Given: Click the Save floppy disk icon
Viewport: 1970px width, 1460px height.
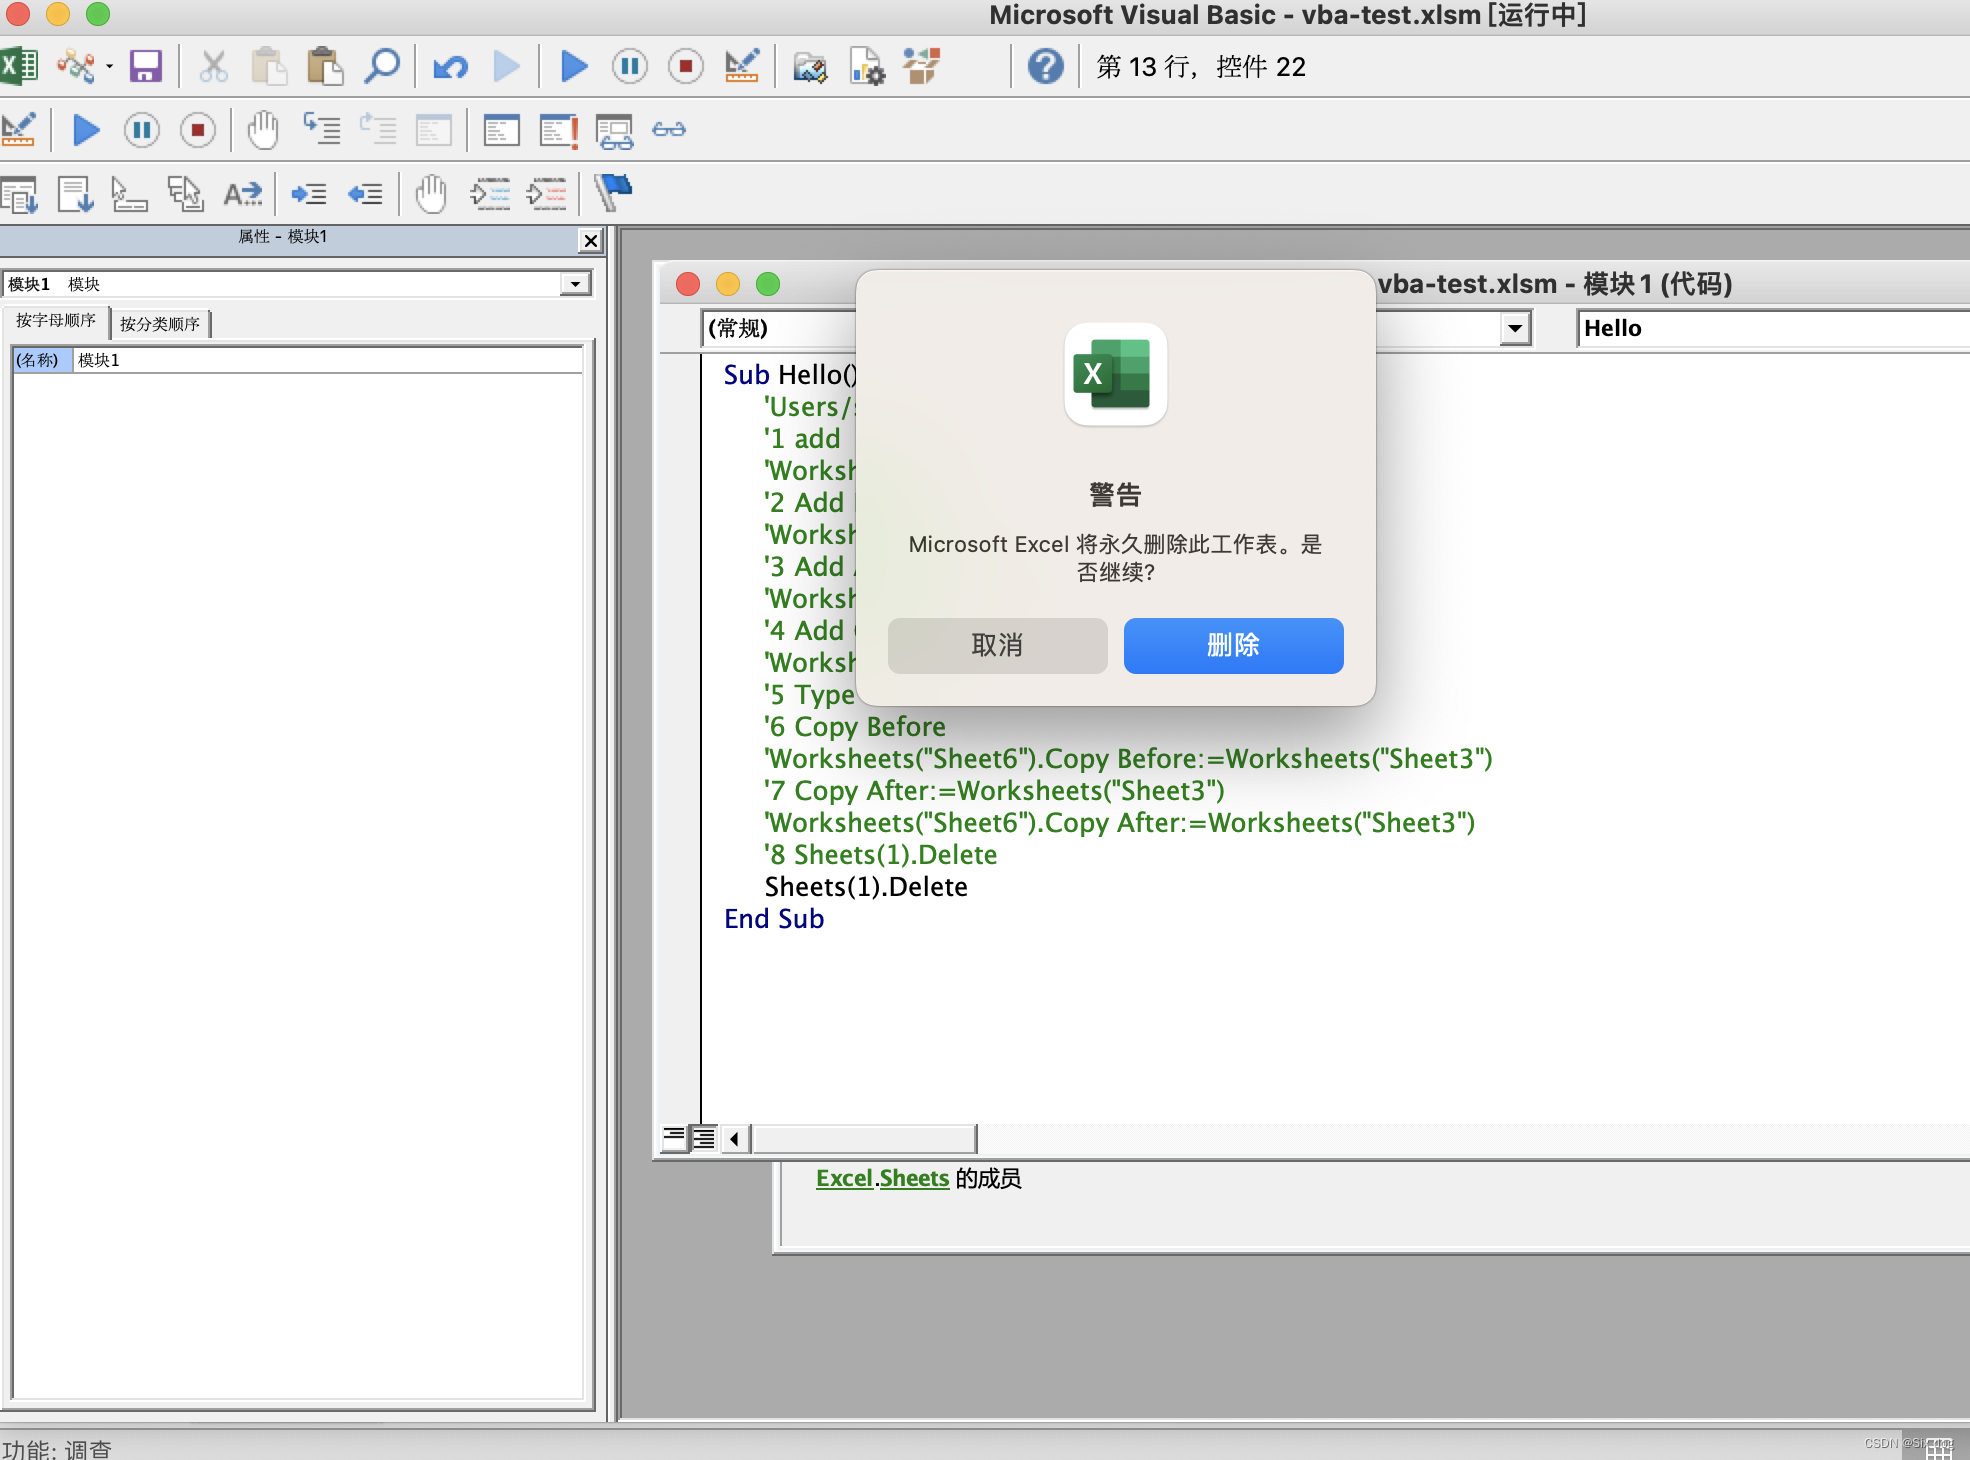Looking at the screenshot, I should tap(146, 67).
